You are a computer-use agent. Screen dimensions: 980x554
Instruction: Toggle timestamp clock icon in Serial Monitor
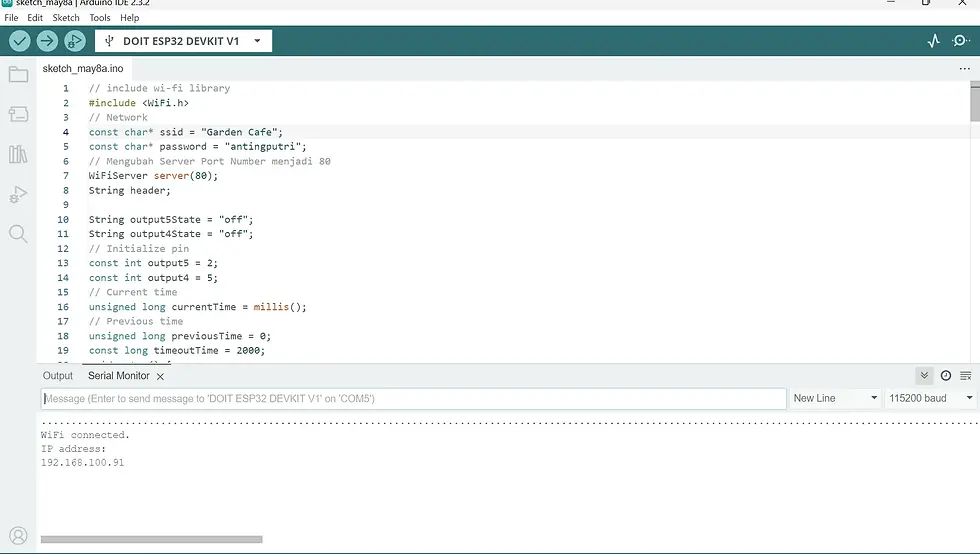[946, 376]
